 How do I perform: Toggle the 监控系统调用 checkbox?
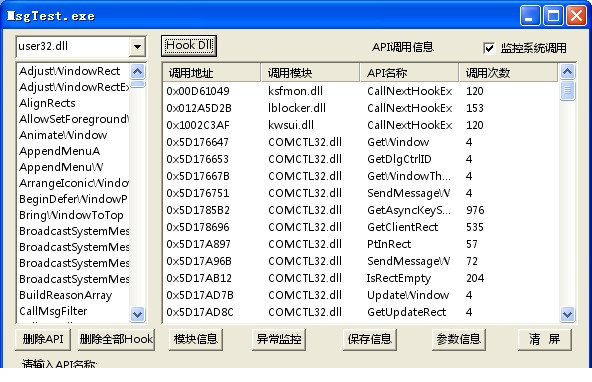point(489,48)
